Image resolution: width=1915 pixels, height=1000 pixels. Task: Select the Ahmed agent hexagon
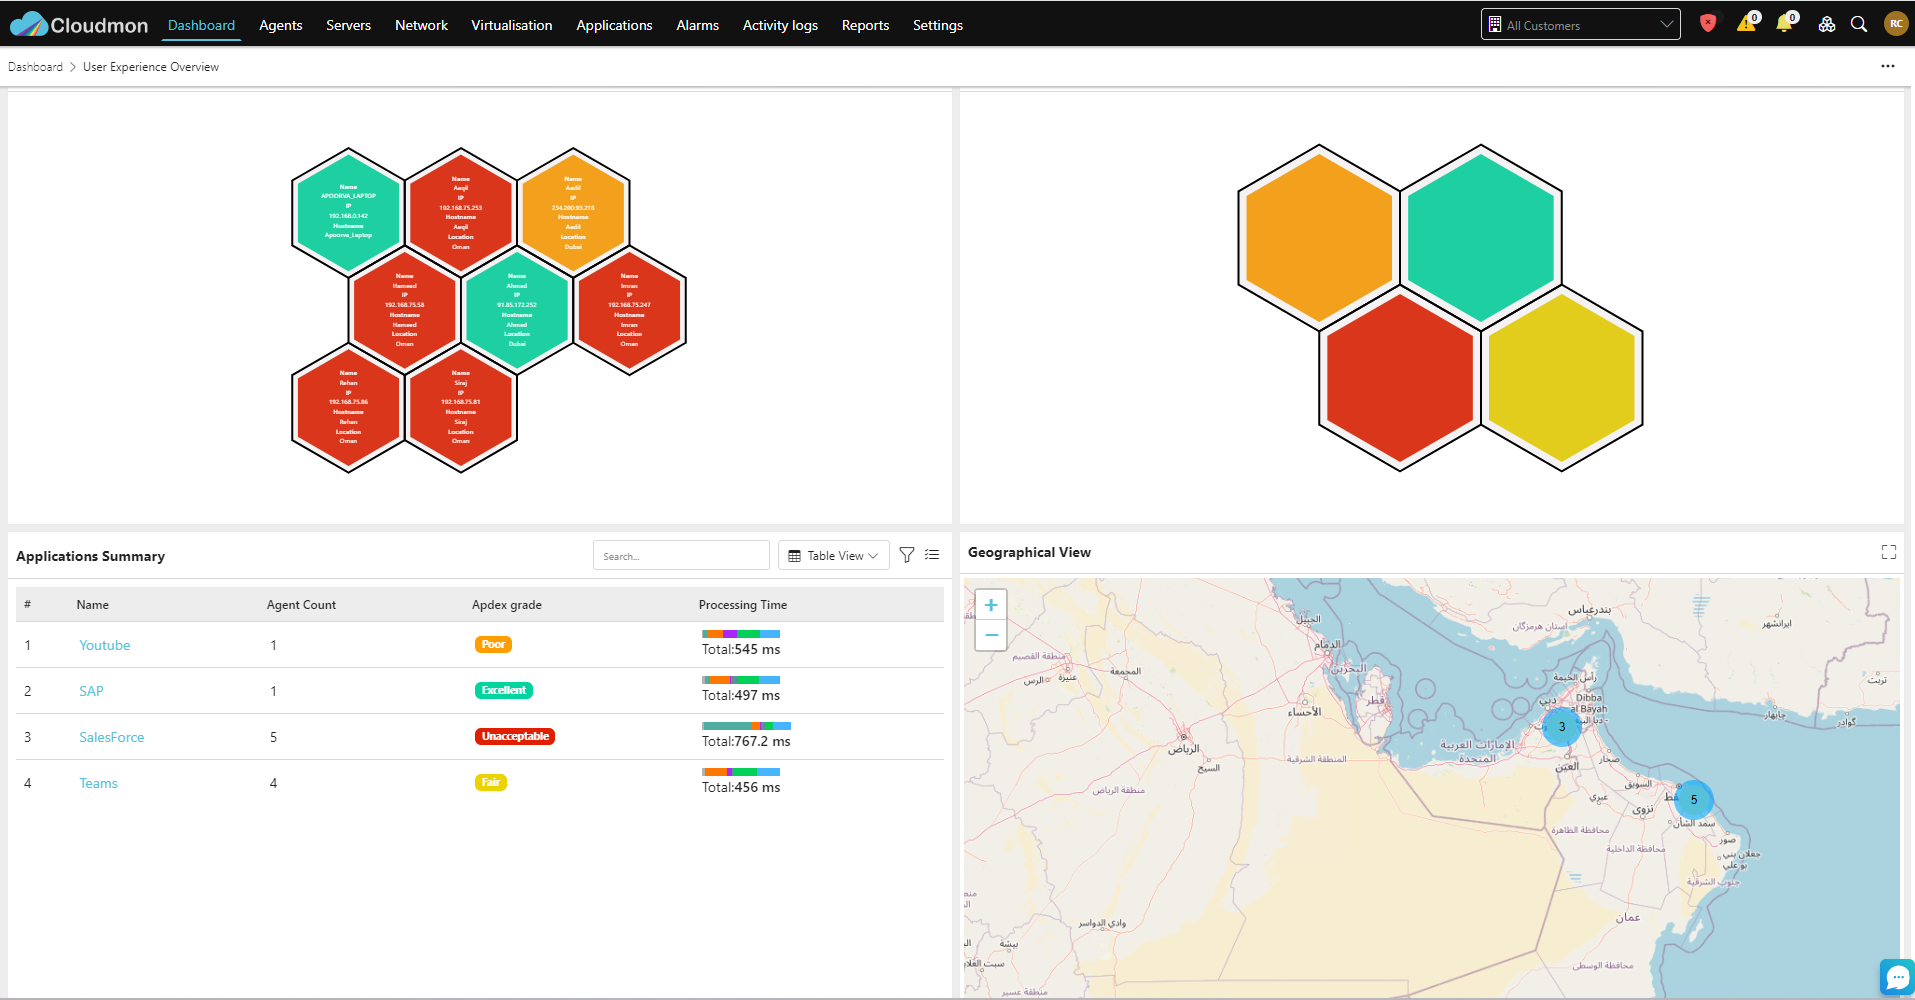pyautogui.click(x=517, y=309)
